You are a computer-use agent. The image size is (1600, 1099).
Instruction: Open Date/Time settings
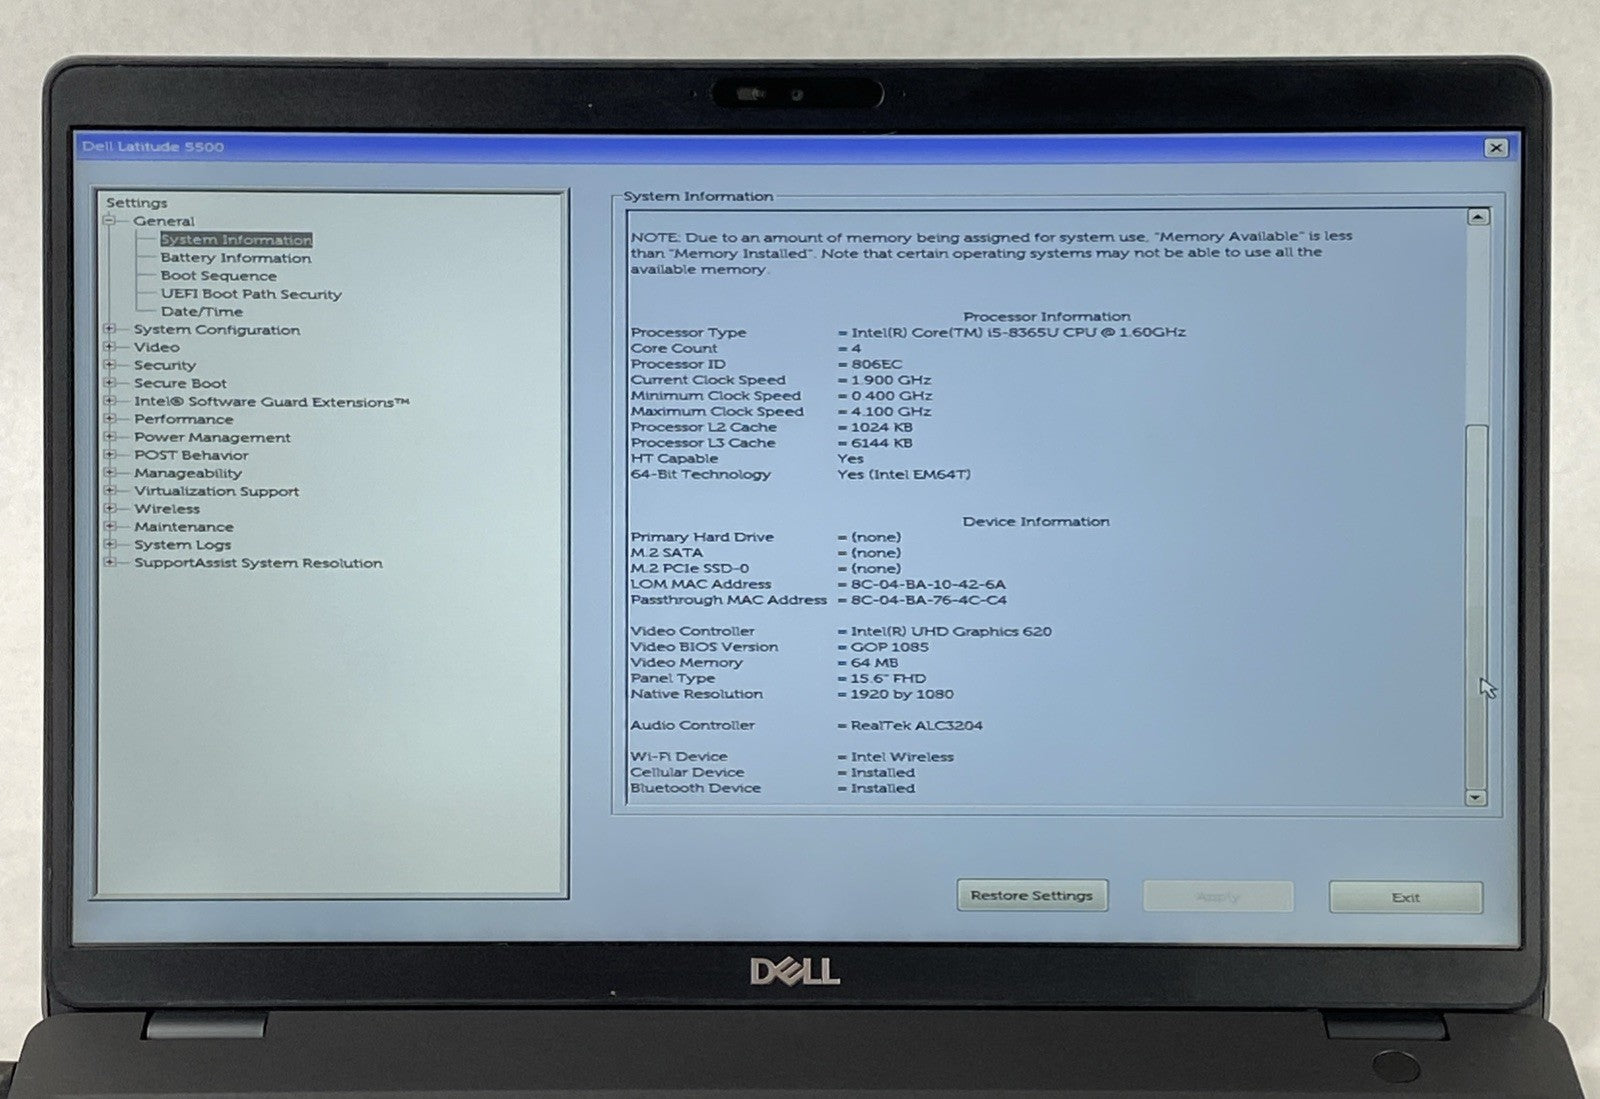point(202,311)
